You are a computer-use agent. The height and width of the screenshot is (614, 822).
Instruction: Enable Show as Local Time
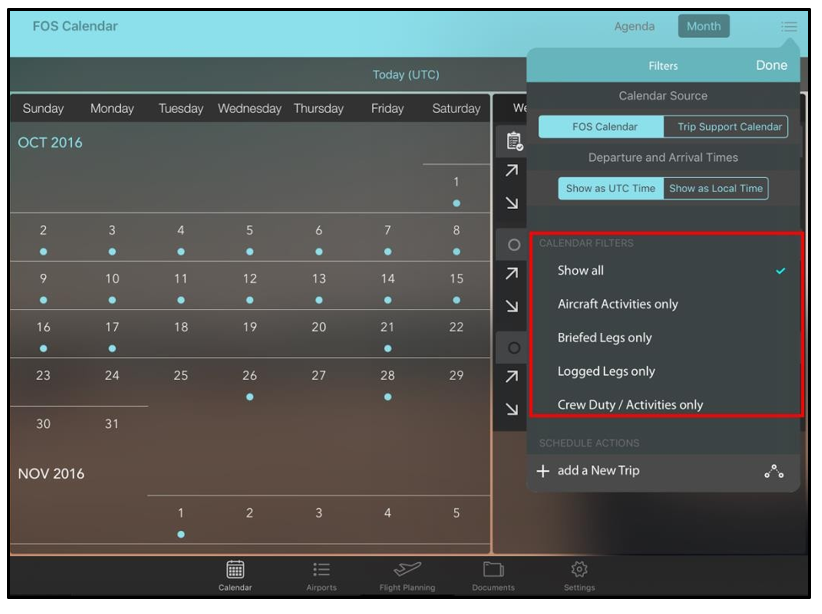(x=716, y=188)
